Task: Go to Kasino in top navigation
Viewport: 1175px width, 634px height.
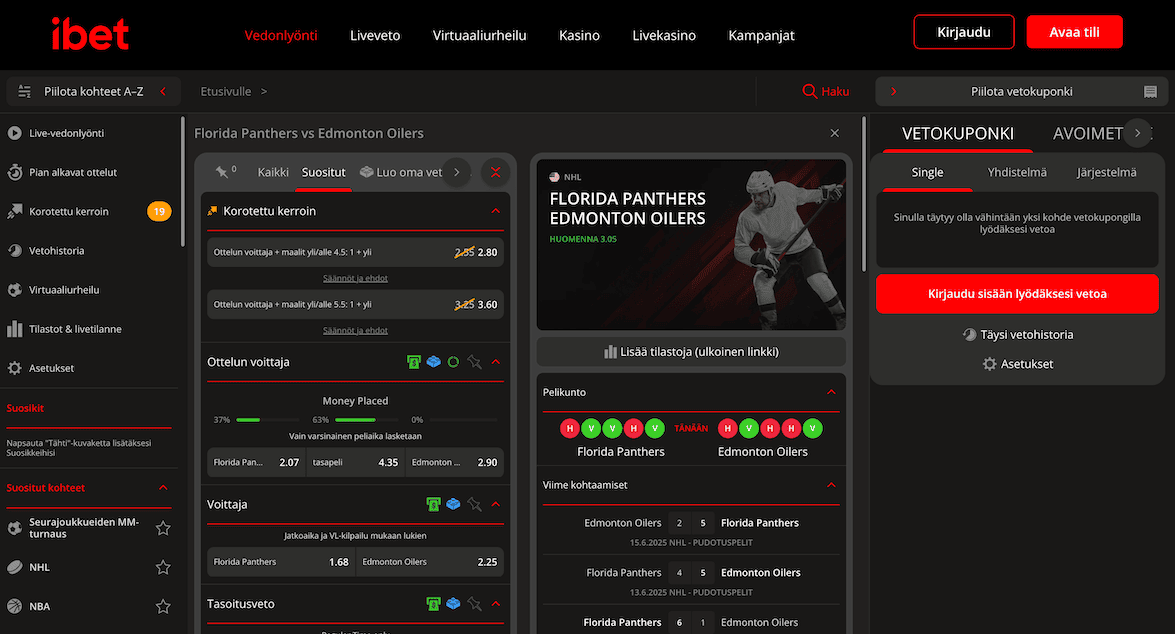Action: [579, 35]
